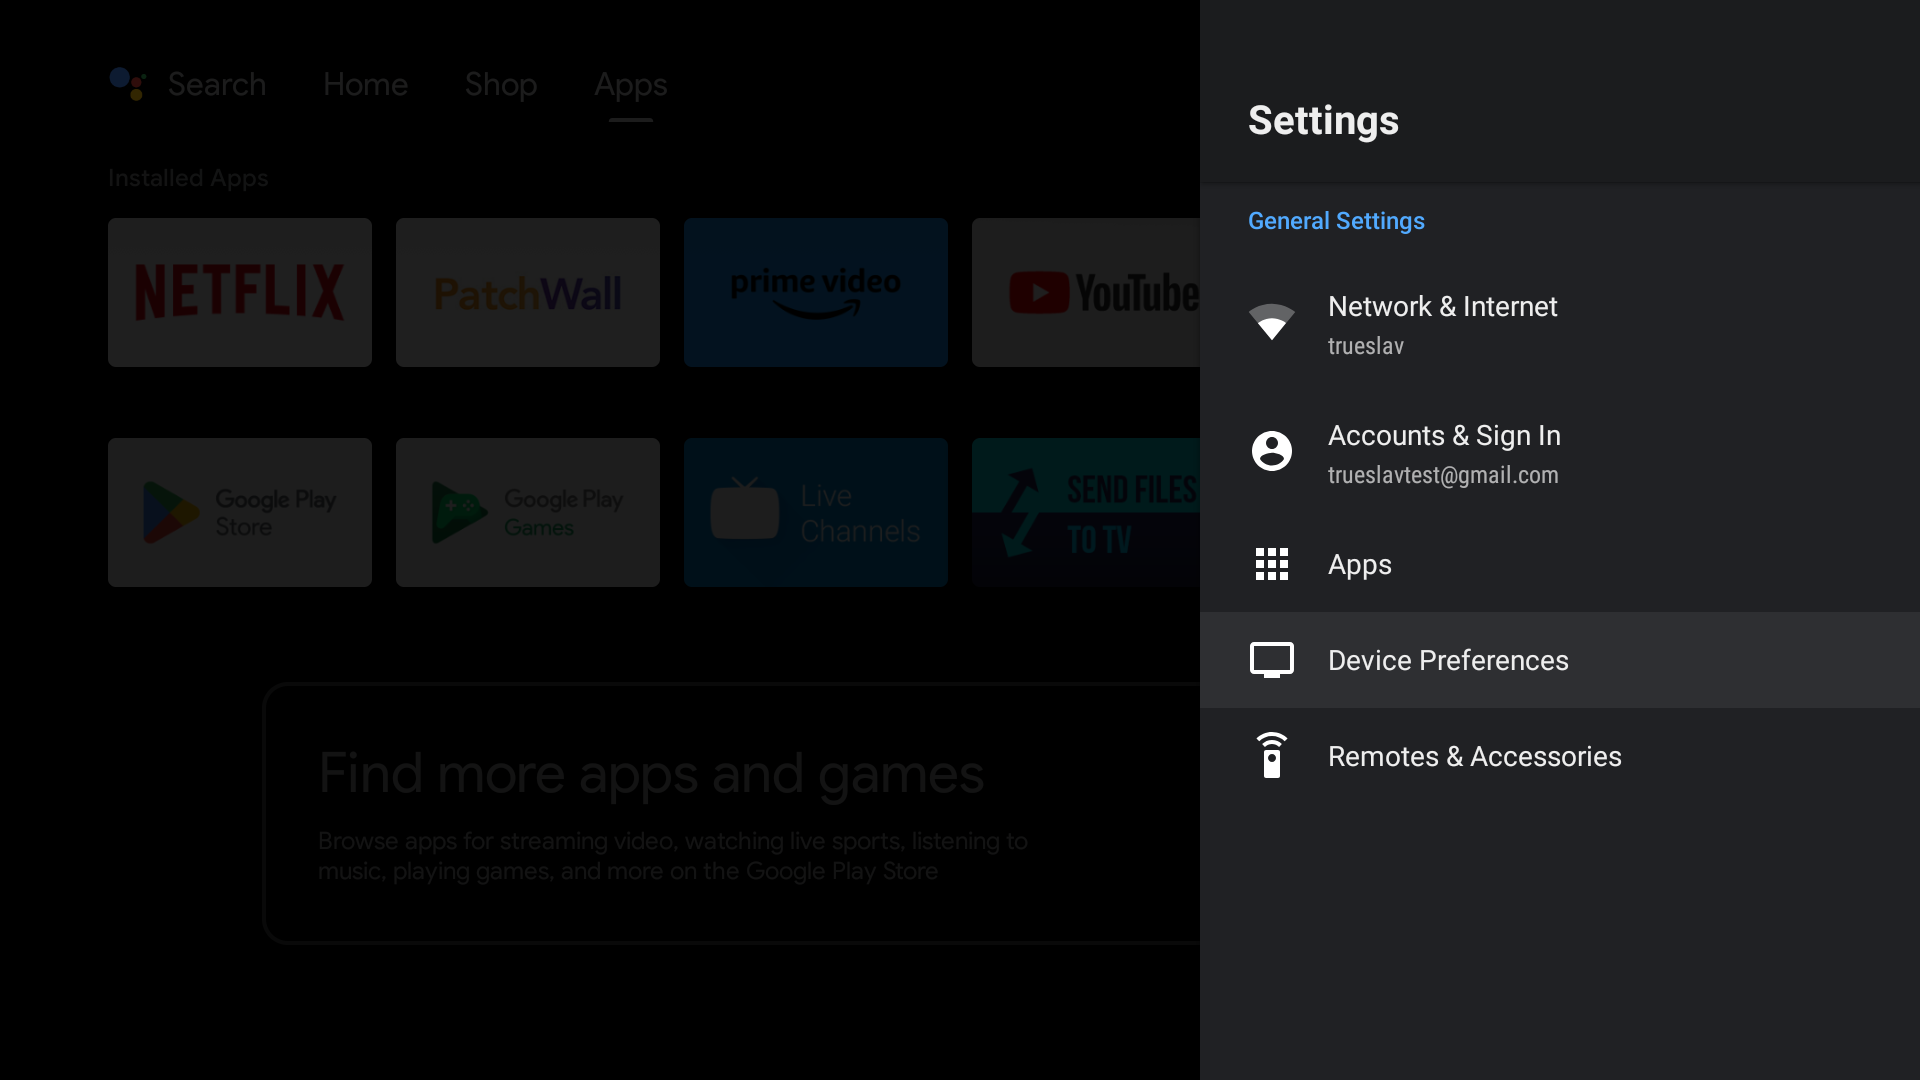Select the Home tab
The height and width of the screenshot is (1080, 1920).
pyautogui.click(x=365, y=83)
